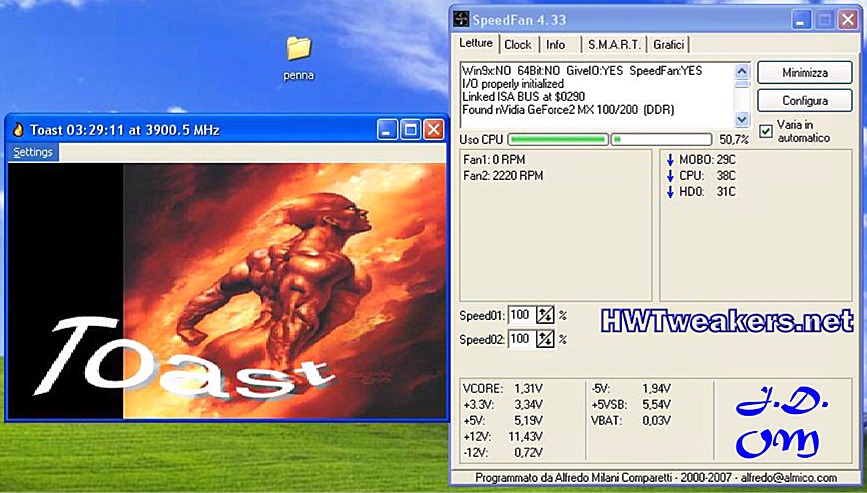867x493 pixels.
Task: Click the 'Found nVidia GeForce2 MX' log line
Action: (x=568, y=110)
